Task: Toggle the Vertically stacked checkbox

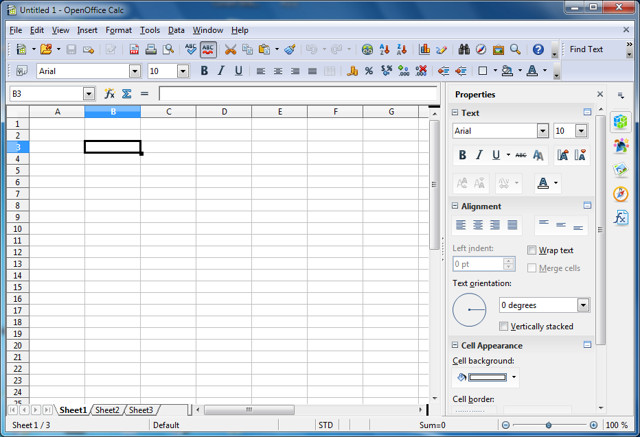Action: pyautogui.click(x=504, y=326)
